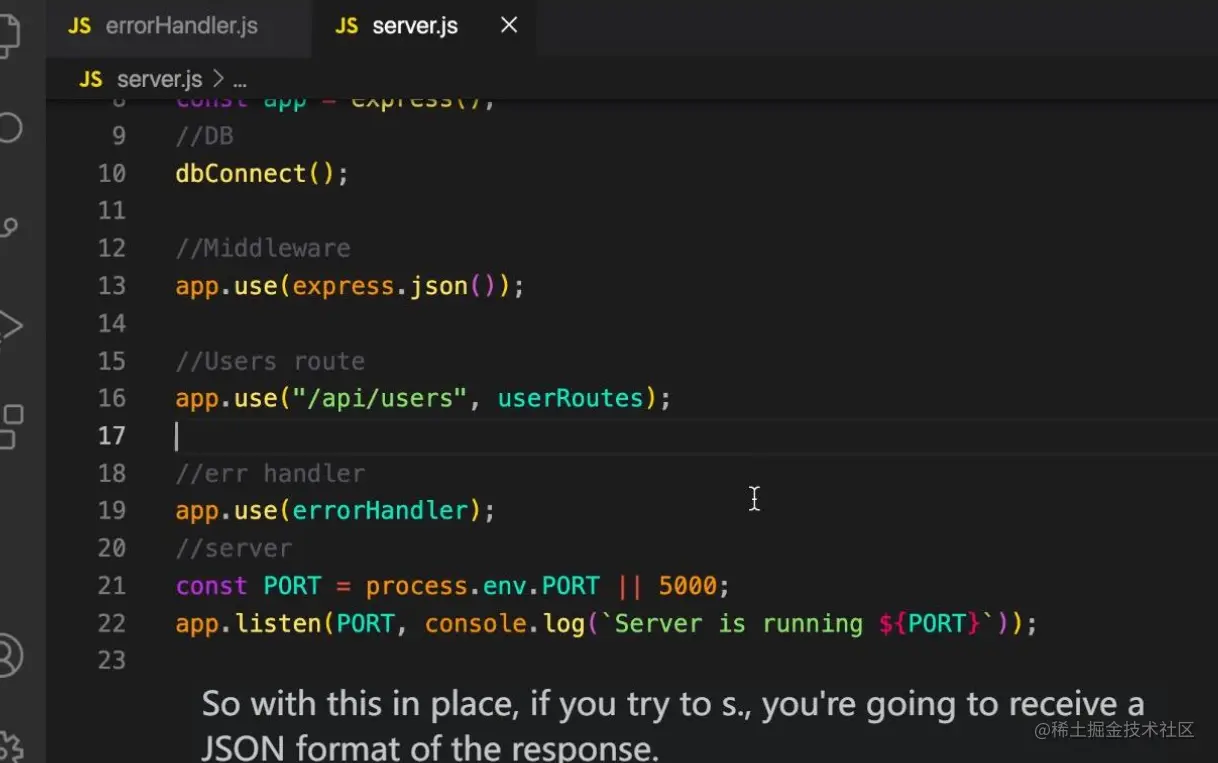Screen dimensions: 1218x763
Task: Click ${PORT} inside the template string
Action: [930, 623]
